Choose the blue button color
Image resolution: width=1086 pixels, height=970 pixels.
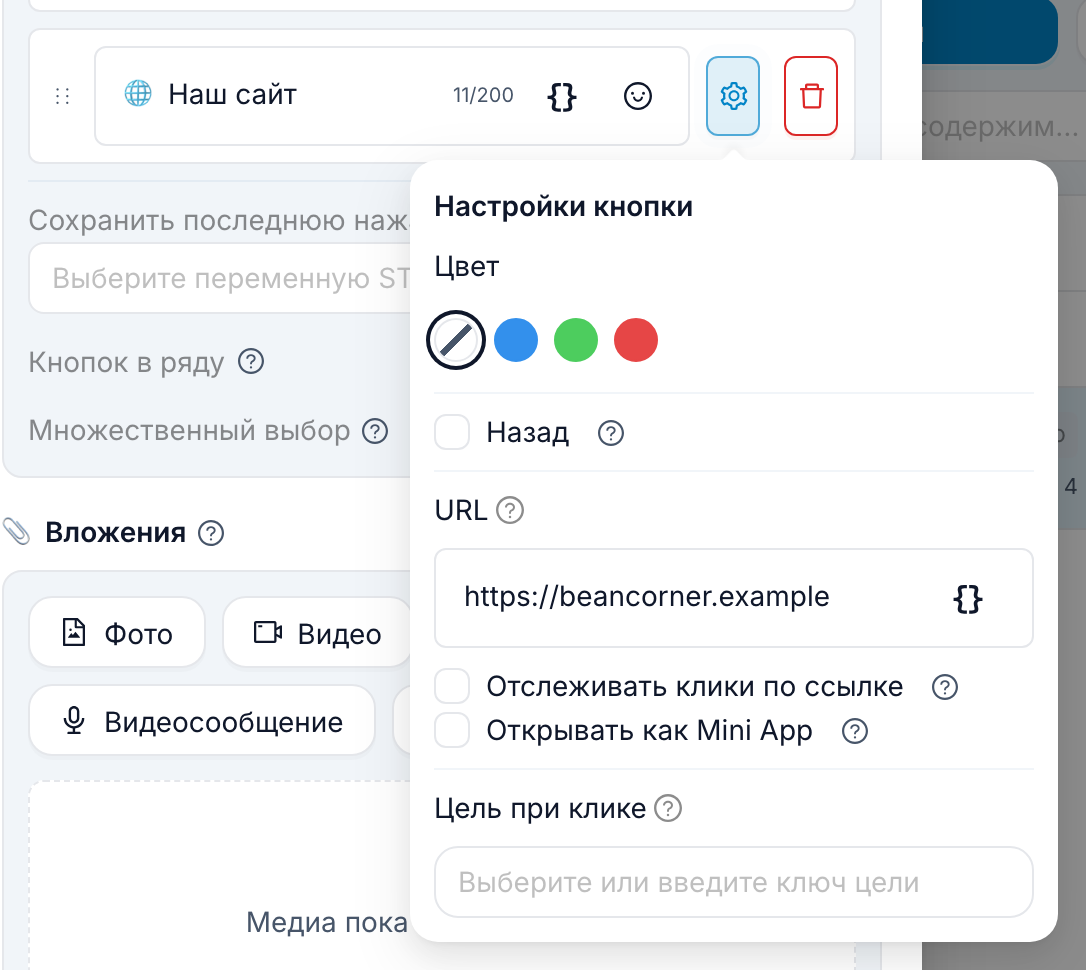(516, 340)
